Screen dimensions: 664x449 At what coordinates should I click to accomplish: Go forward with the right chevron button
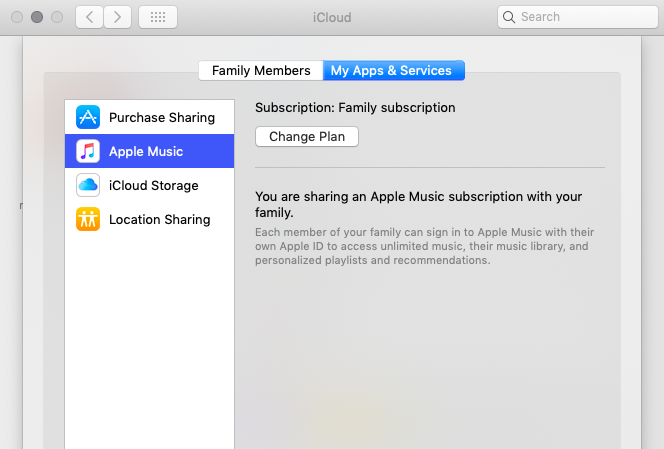(x=117, y=17)
